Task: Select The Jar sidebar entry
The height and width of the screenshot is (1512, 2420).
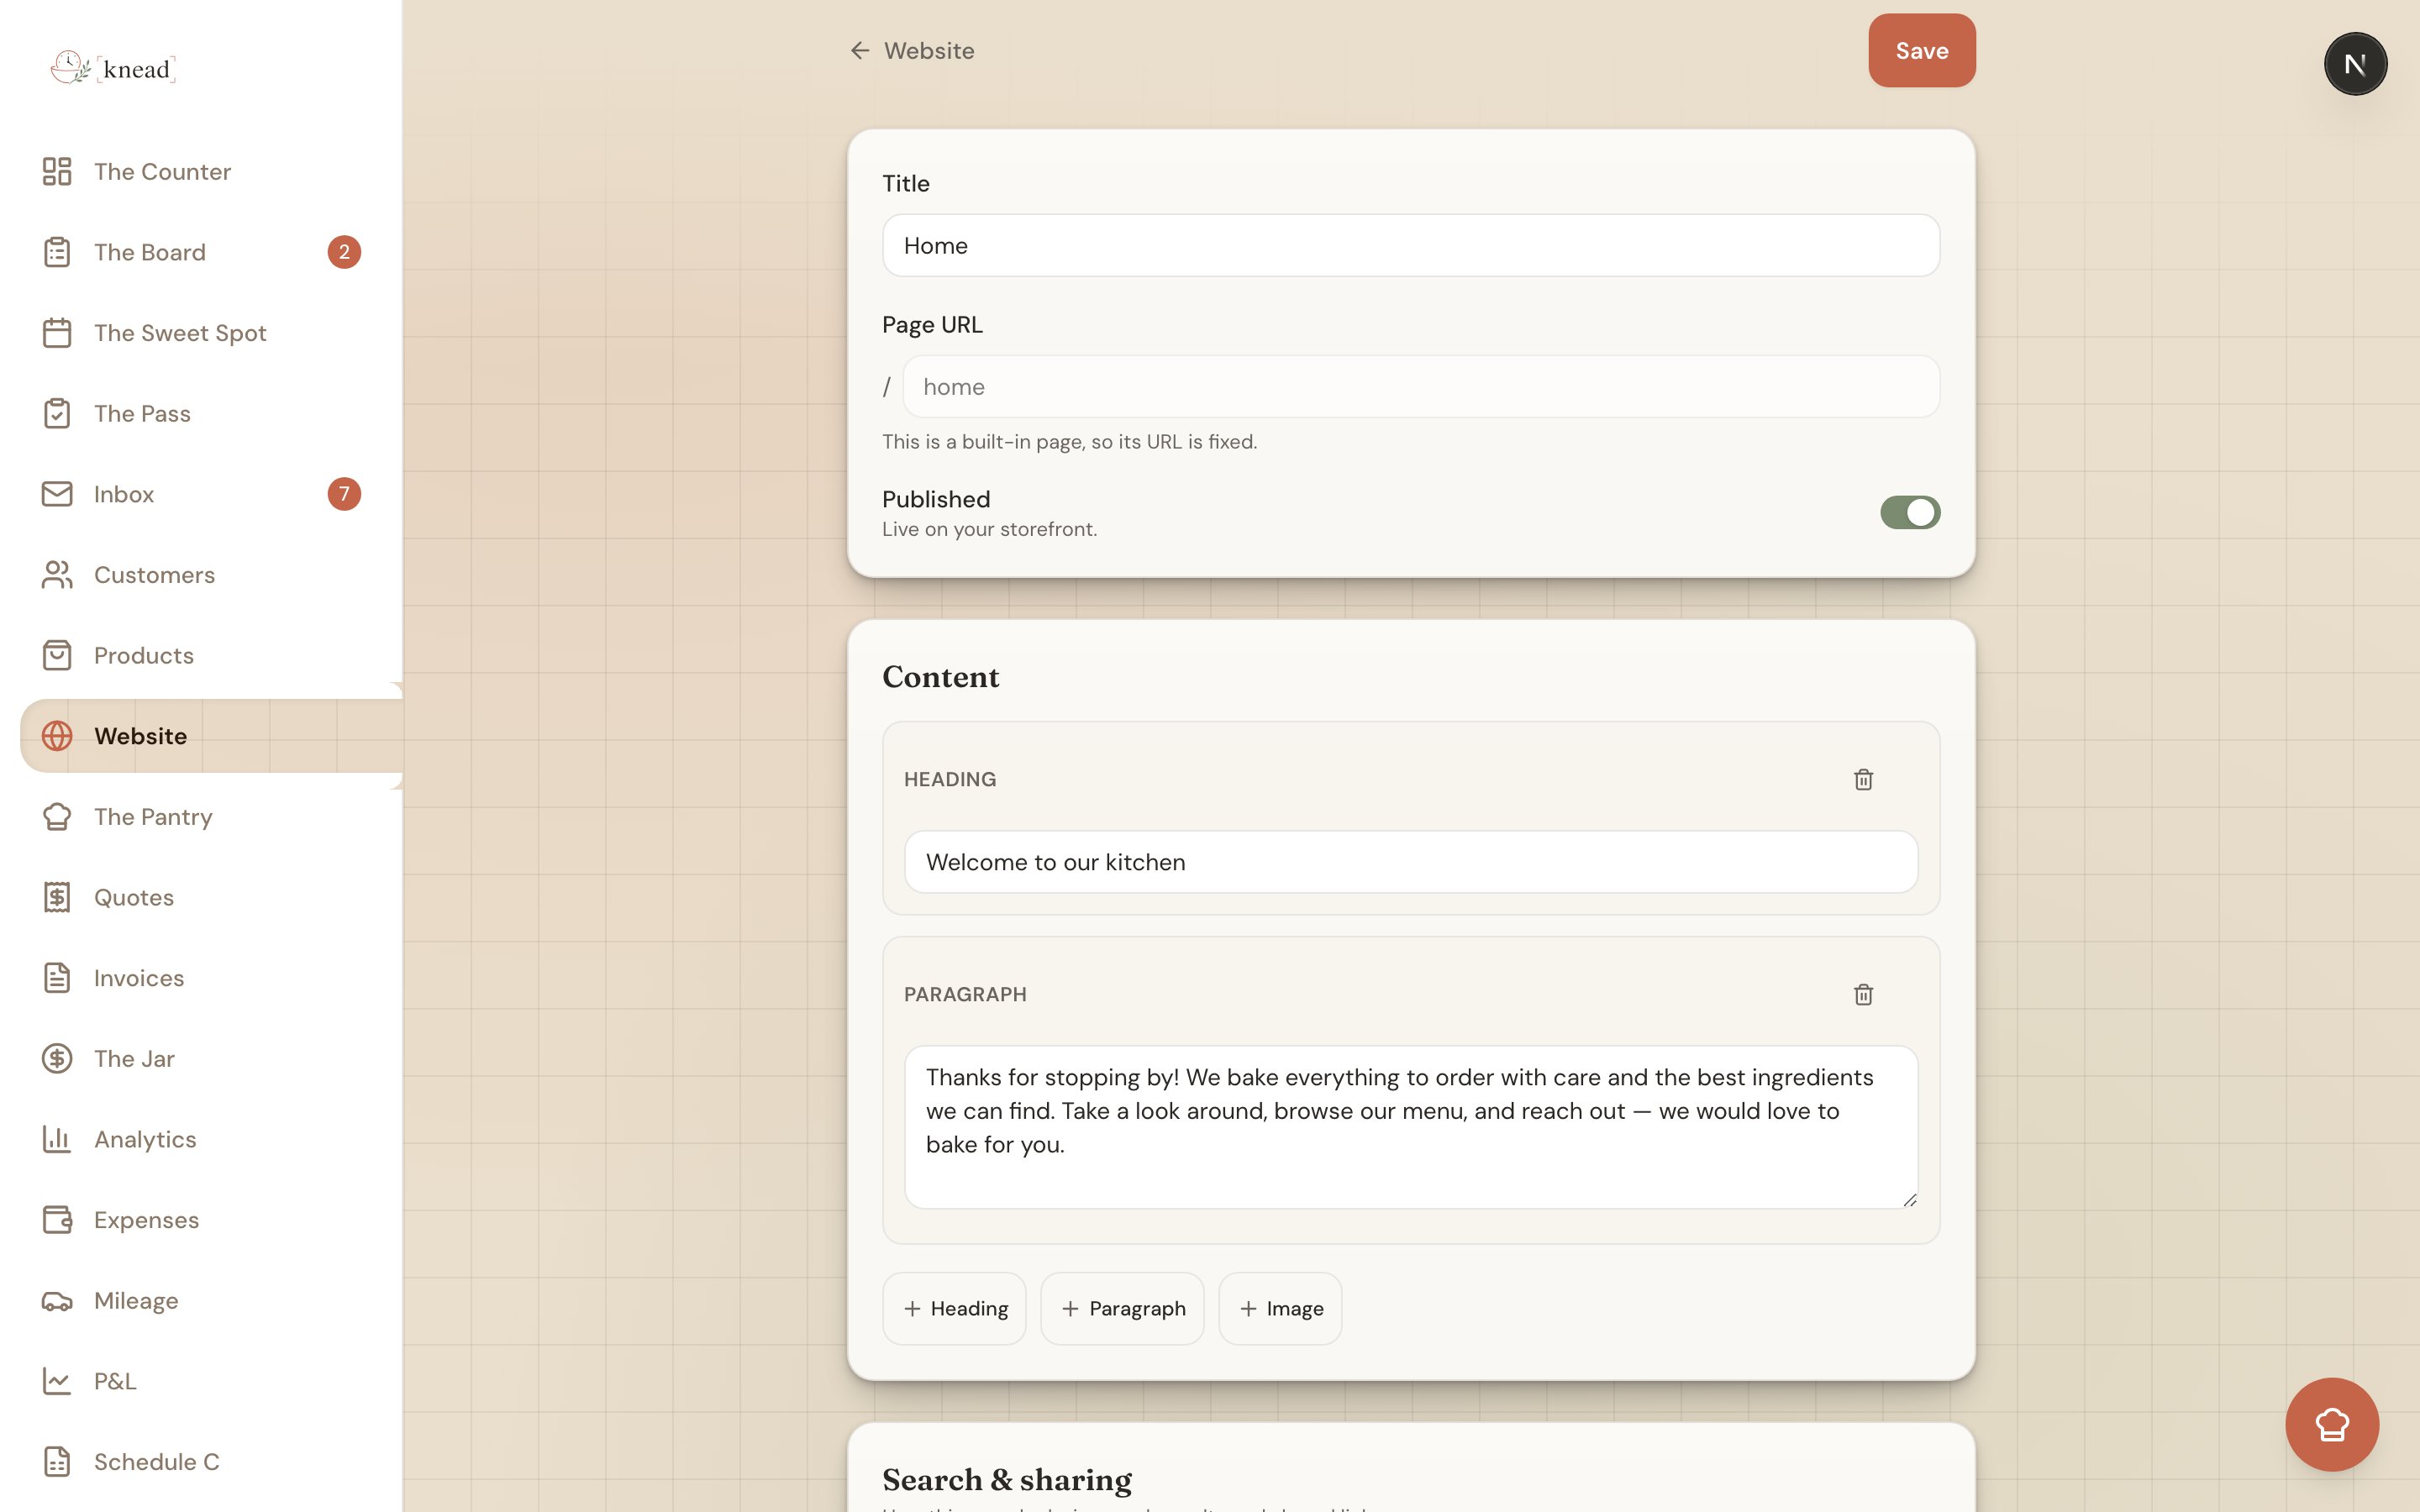Action: (200, 1058)
